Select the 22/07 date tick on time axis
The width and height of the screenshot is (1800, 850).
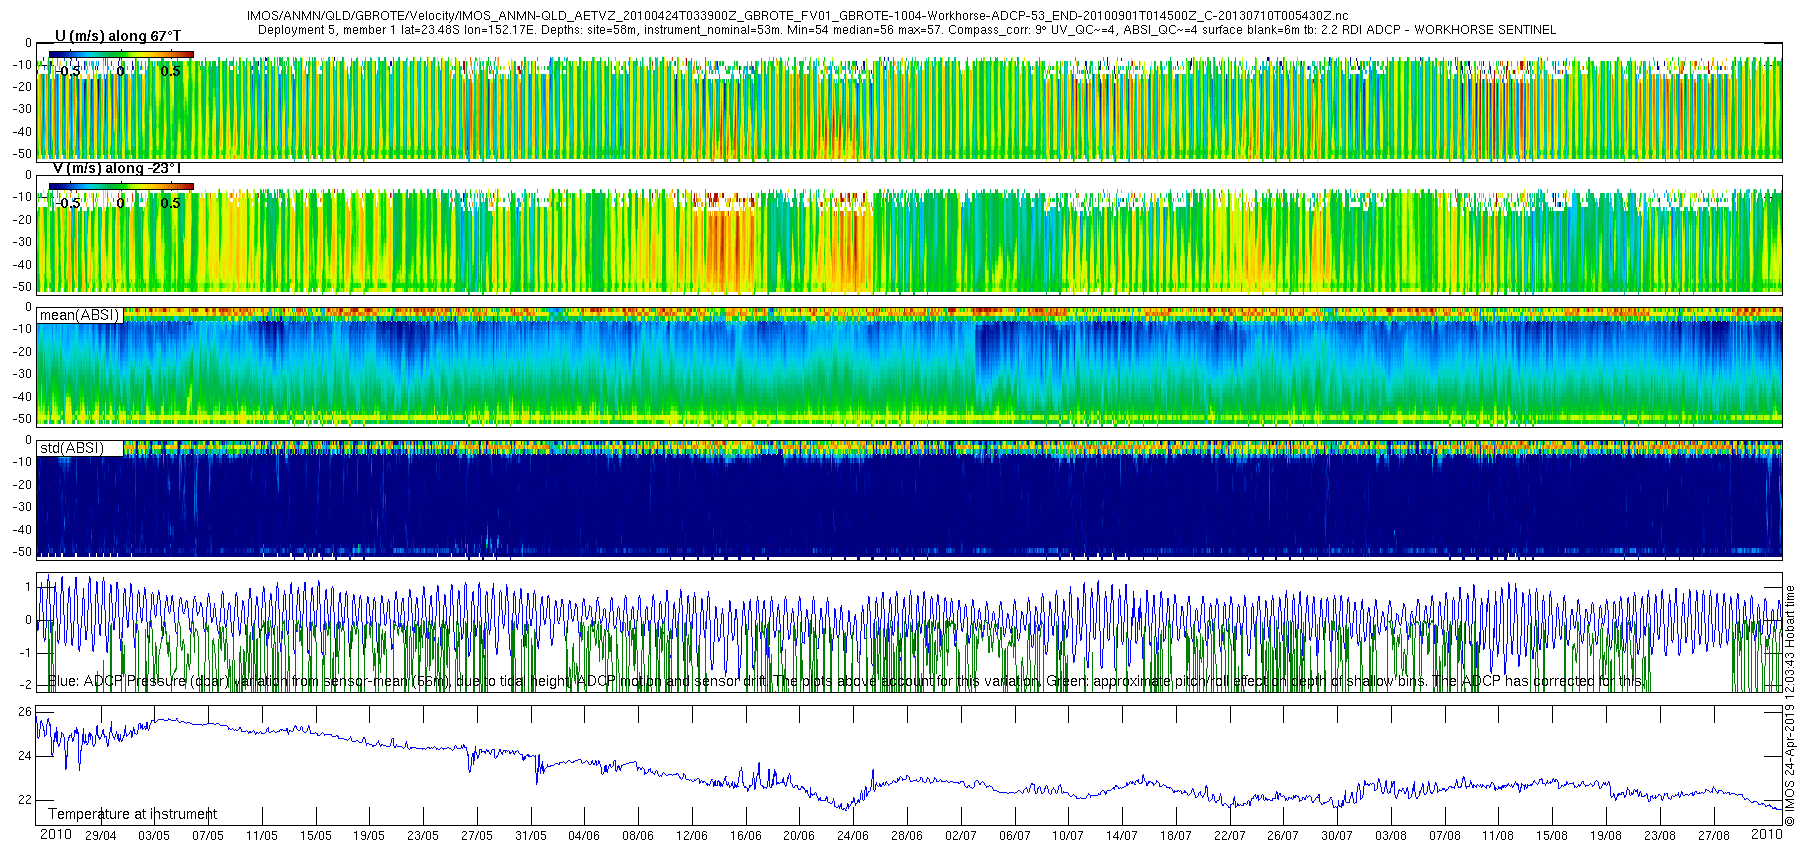pyautogui.click(x=1229, y=836)
